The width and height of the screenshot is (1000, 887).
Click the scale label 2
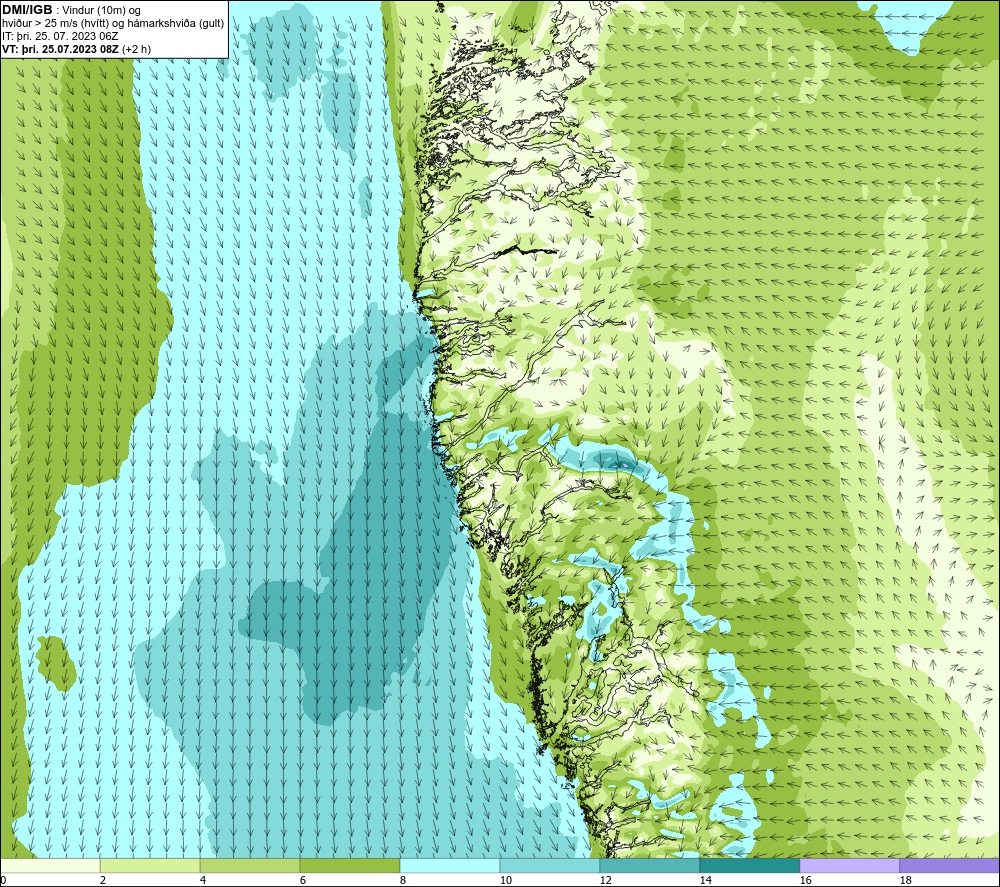pyautogui.click(x=103, y=881)
